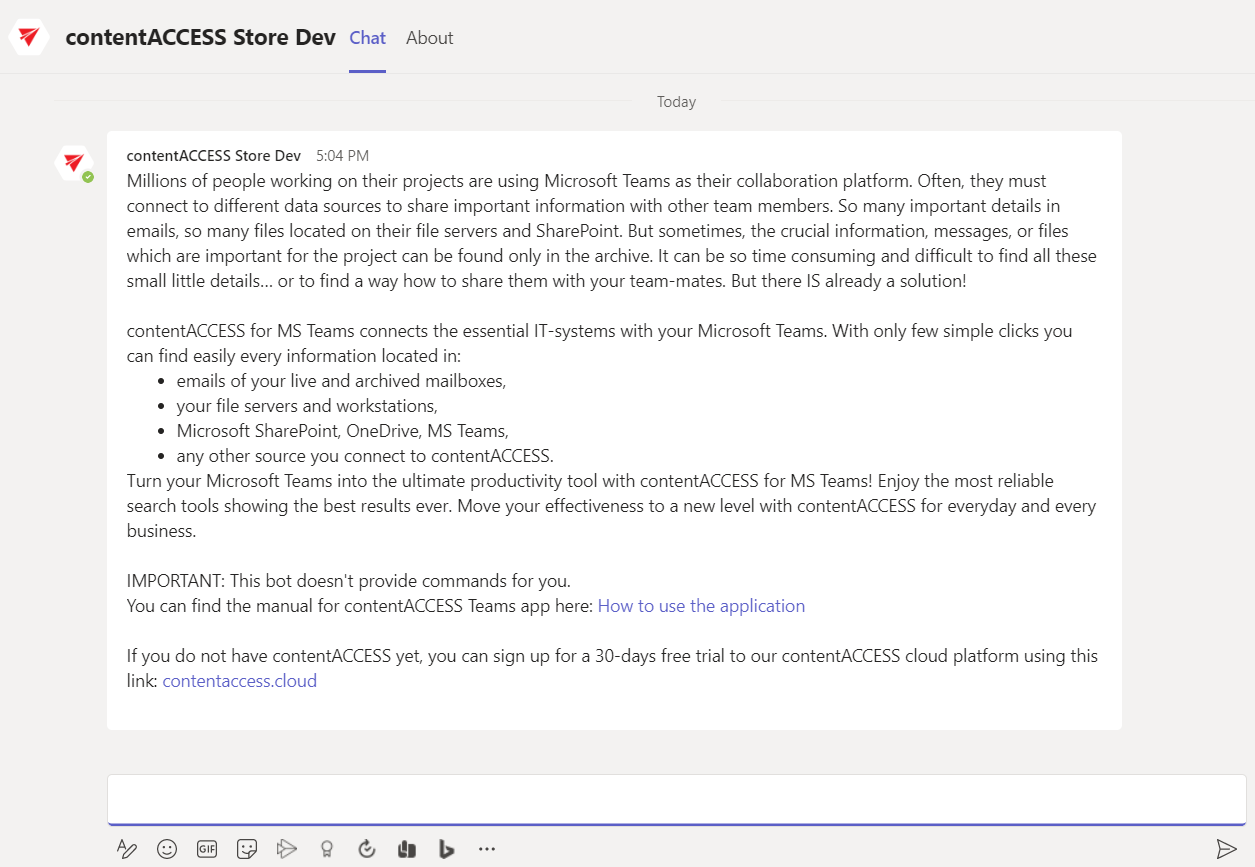Click in the message compose box
Screen dimensions: 1255x867
click(676, 799)
